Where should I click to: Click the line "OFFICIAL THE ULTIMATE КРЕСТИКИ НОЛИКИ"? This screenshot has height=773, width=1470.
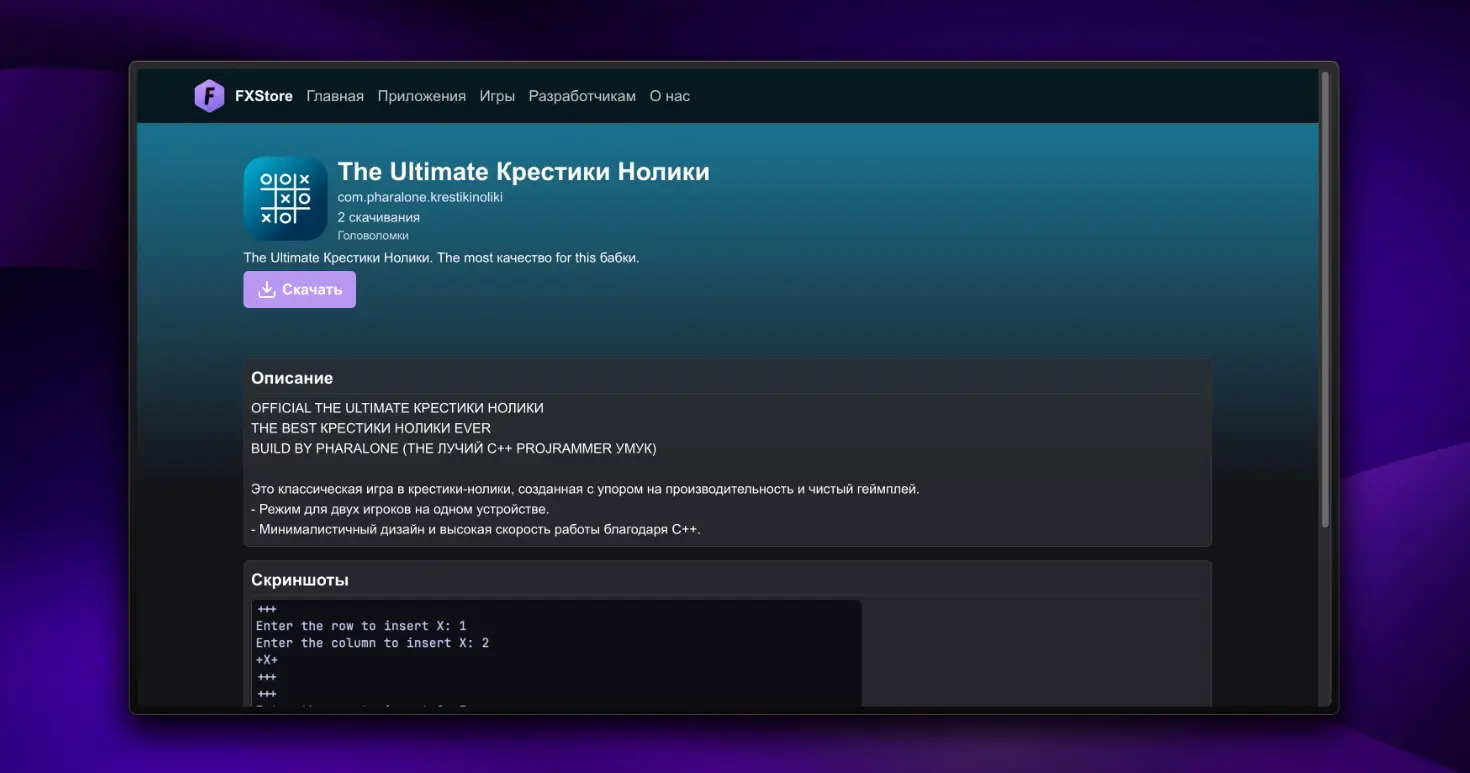pyautogui.click(x=397, y=408)
